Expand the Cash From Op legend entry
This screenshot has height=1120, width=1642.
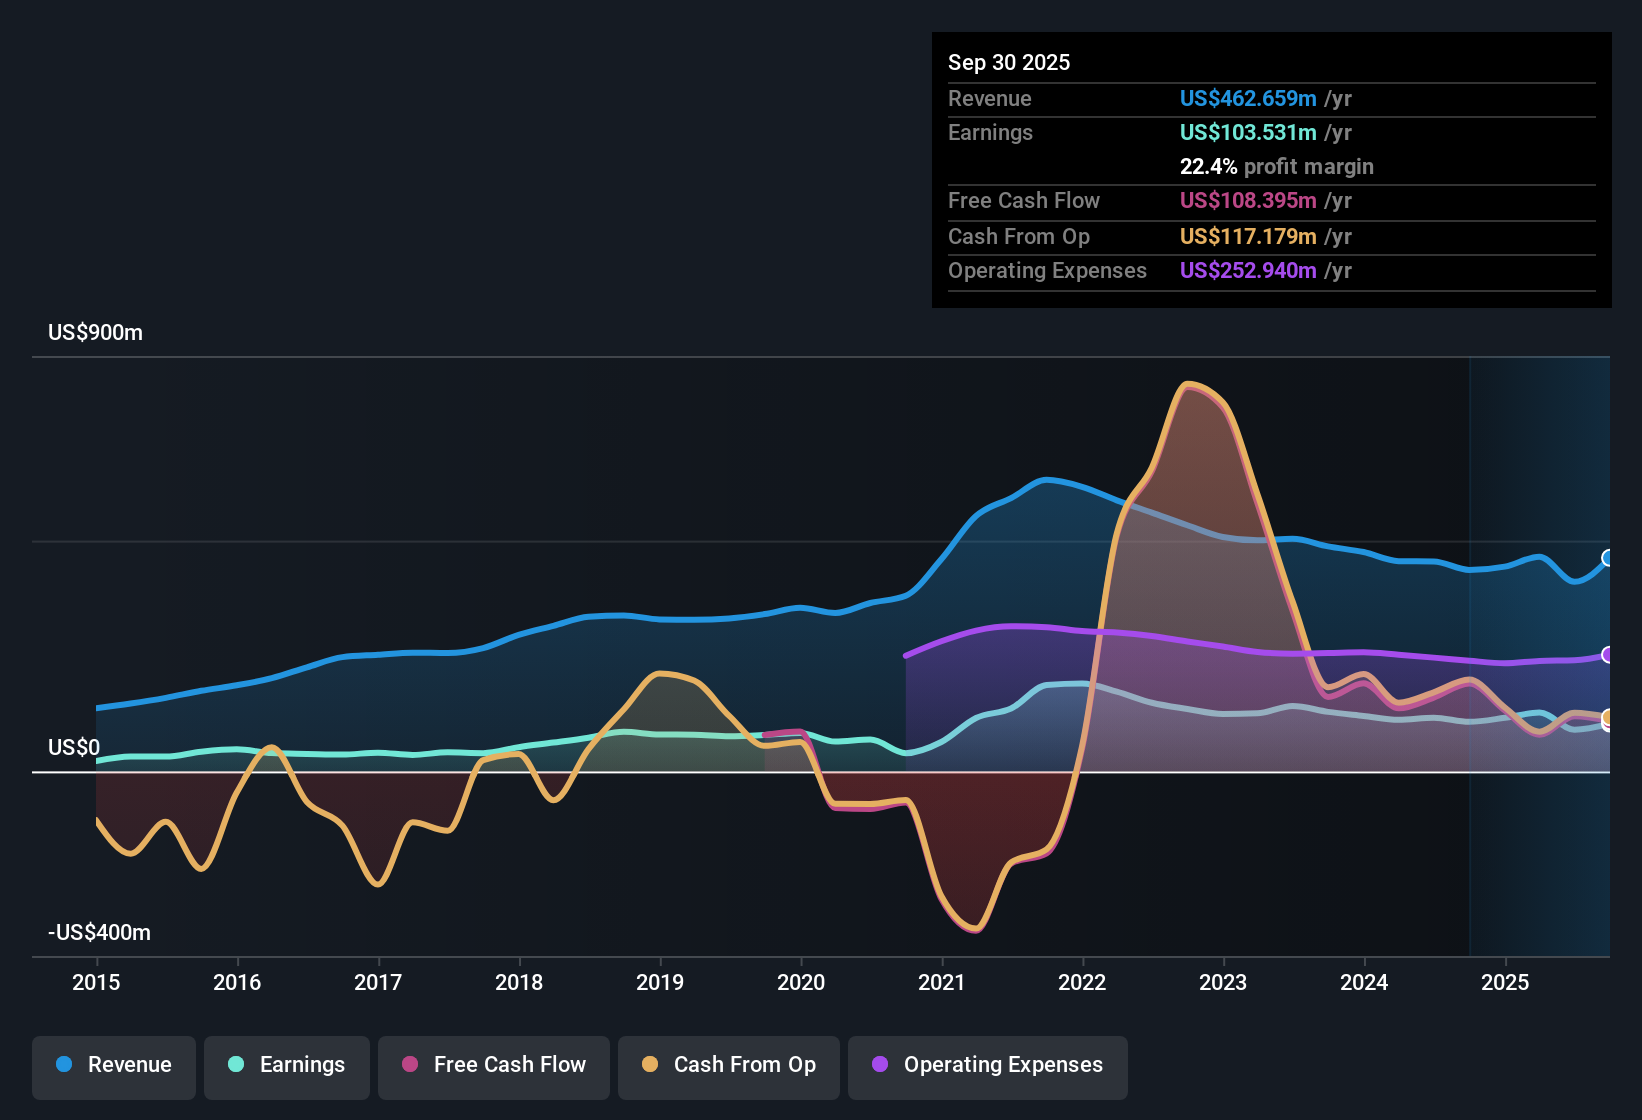[728, 1065]
